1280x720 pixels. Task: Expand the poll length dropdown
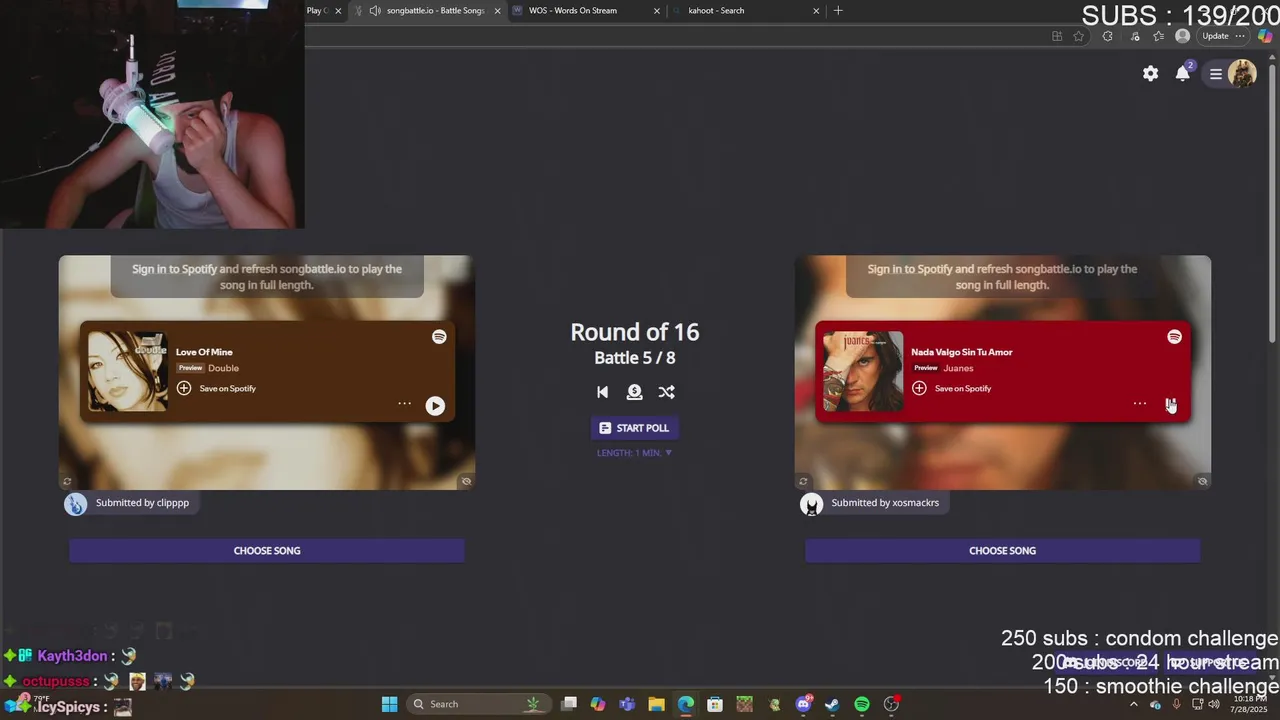point(634,453)
